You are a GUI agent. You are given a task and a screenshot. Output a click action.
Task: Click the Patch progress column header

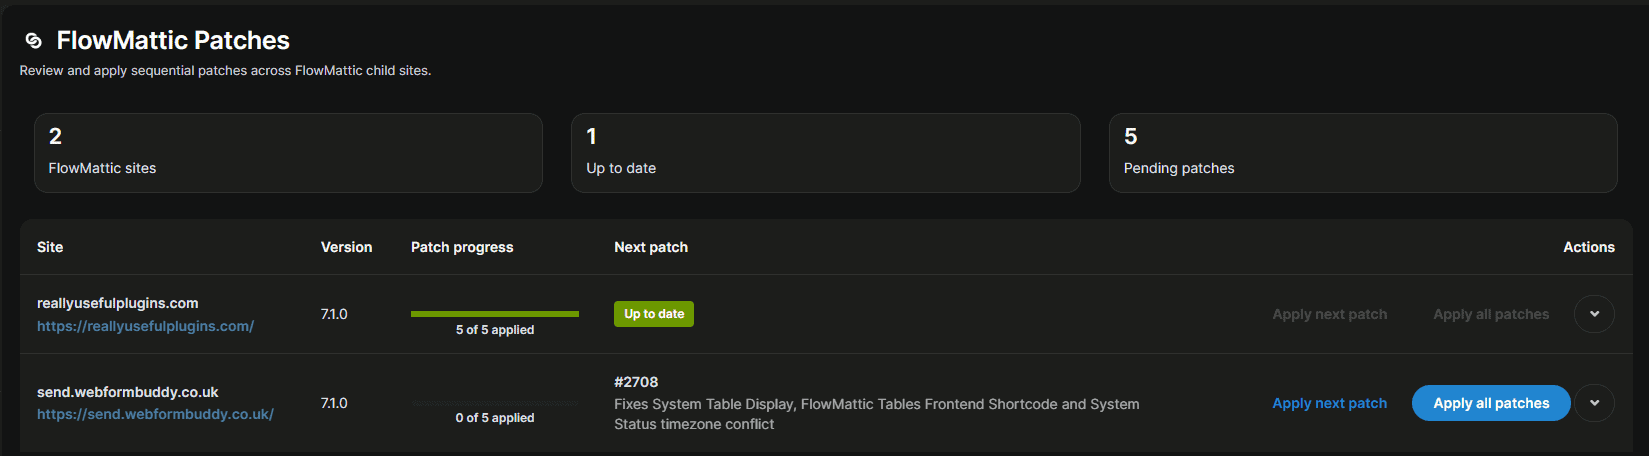click(x=462, y=247)
